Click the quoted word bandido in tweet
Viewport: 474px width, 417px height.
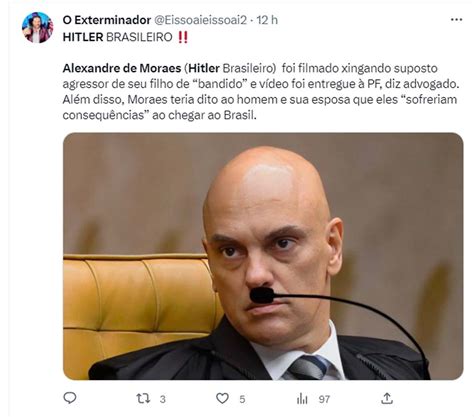click(x=220, y=84)
